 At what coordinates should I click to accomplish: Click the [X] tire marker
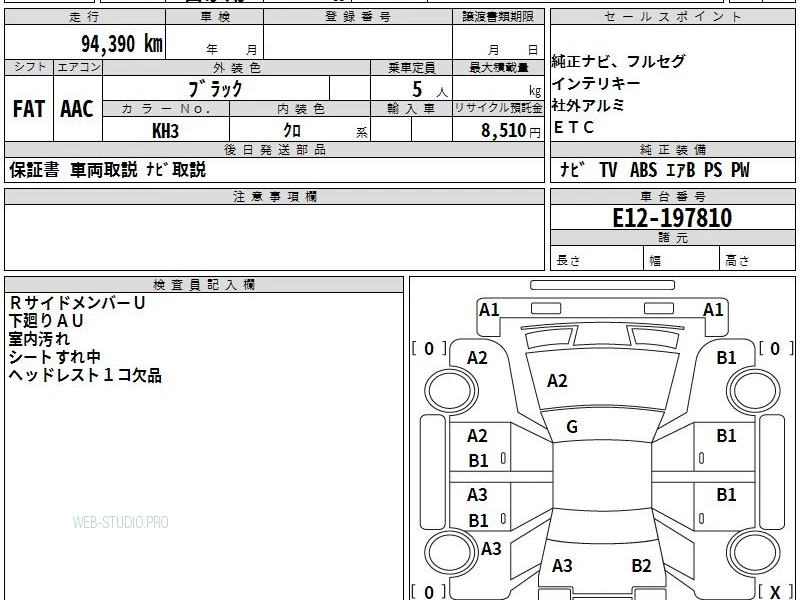776,592
